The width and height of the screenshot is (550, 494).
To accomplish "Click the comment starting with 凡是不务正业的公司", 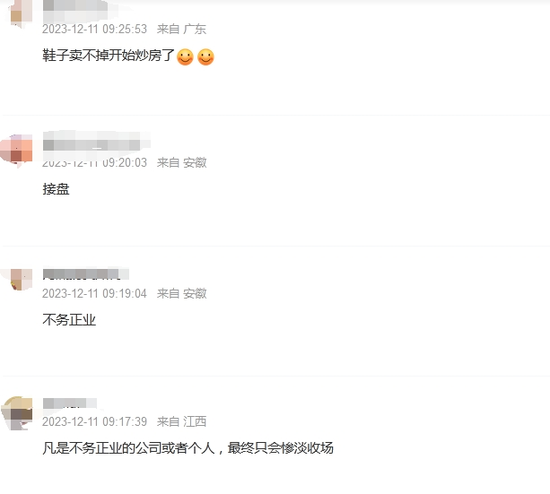I will click(x=188, y=448).
